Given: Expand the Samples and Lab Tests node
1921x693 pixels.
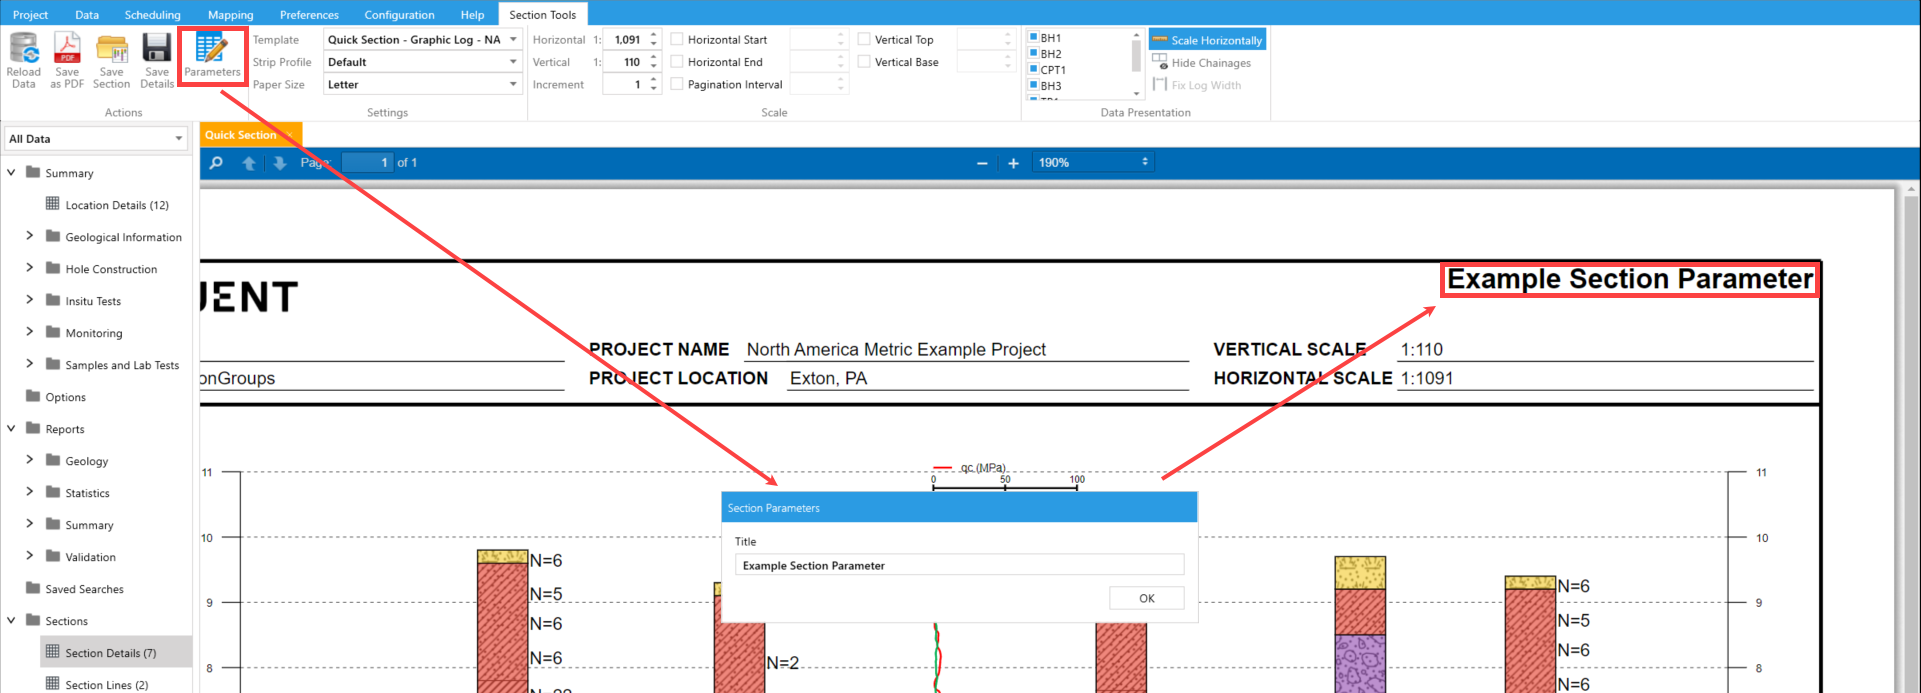Looking at the screenshot, I should [x=29, y=364].
